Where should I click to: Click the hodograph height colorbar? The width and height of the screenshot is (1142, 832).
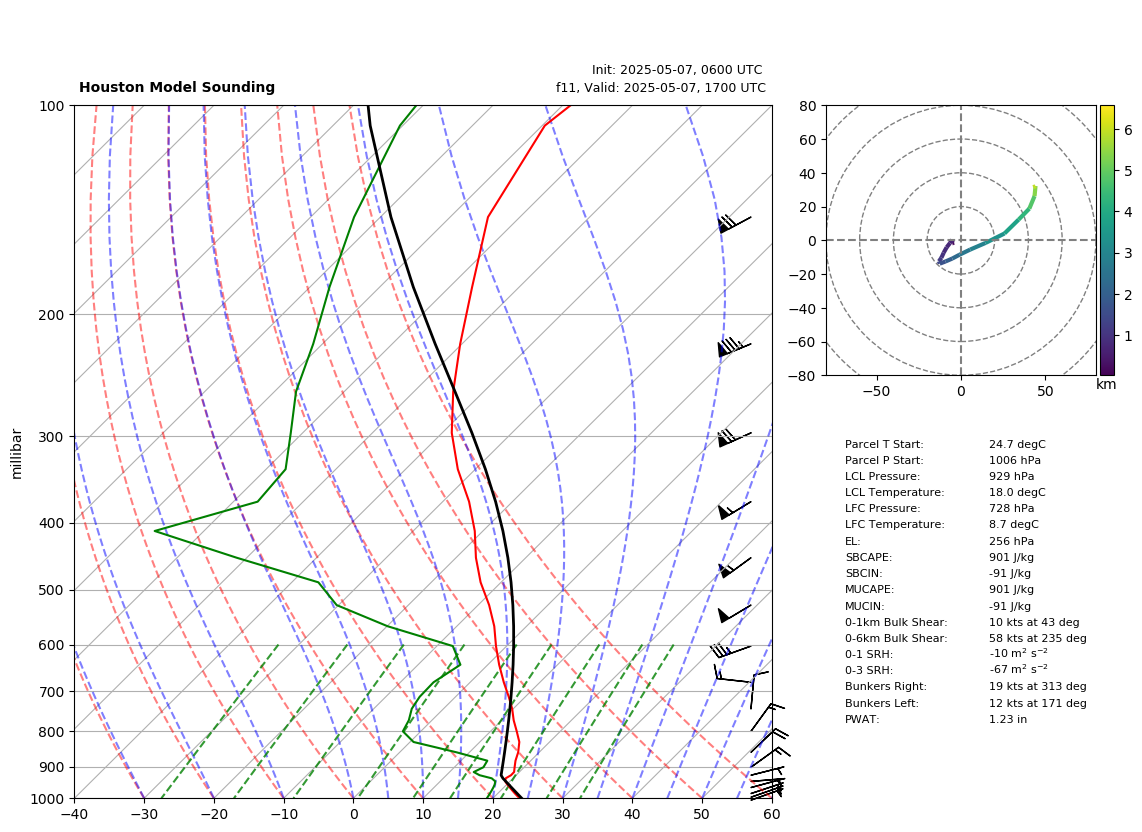coord(1107,240)
